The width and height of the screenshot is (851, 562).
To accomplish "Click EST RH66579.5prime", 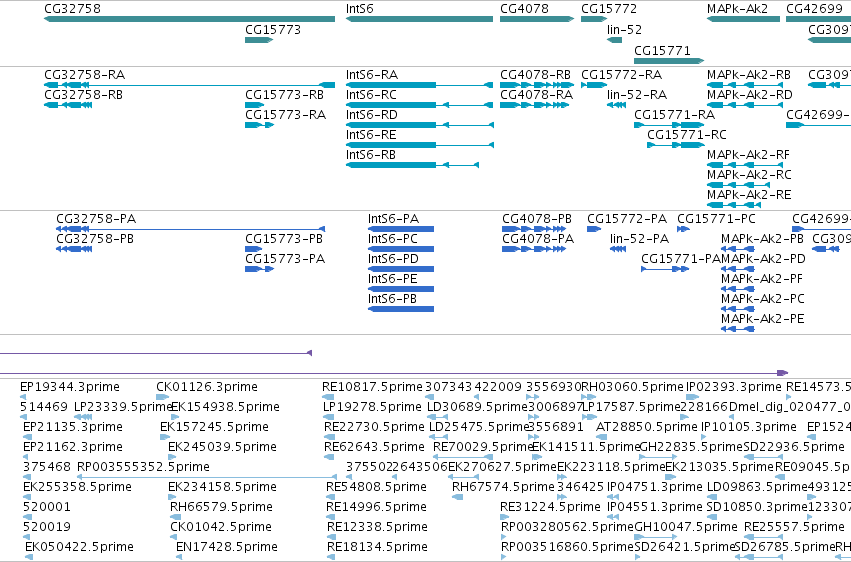I will [x=173, y=517].
